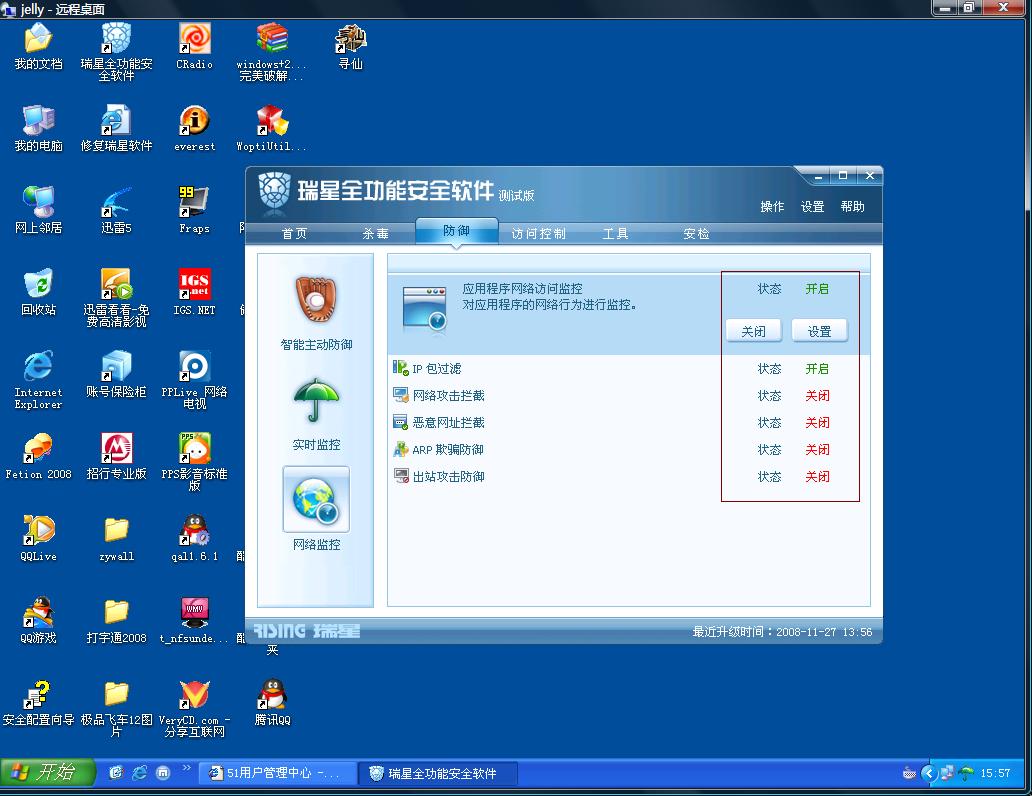Select the IGS.NET desktop icon
The image size is (1032, 796).
[194, 284]
